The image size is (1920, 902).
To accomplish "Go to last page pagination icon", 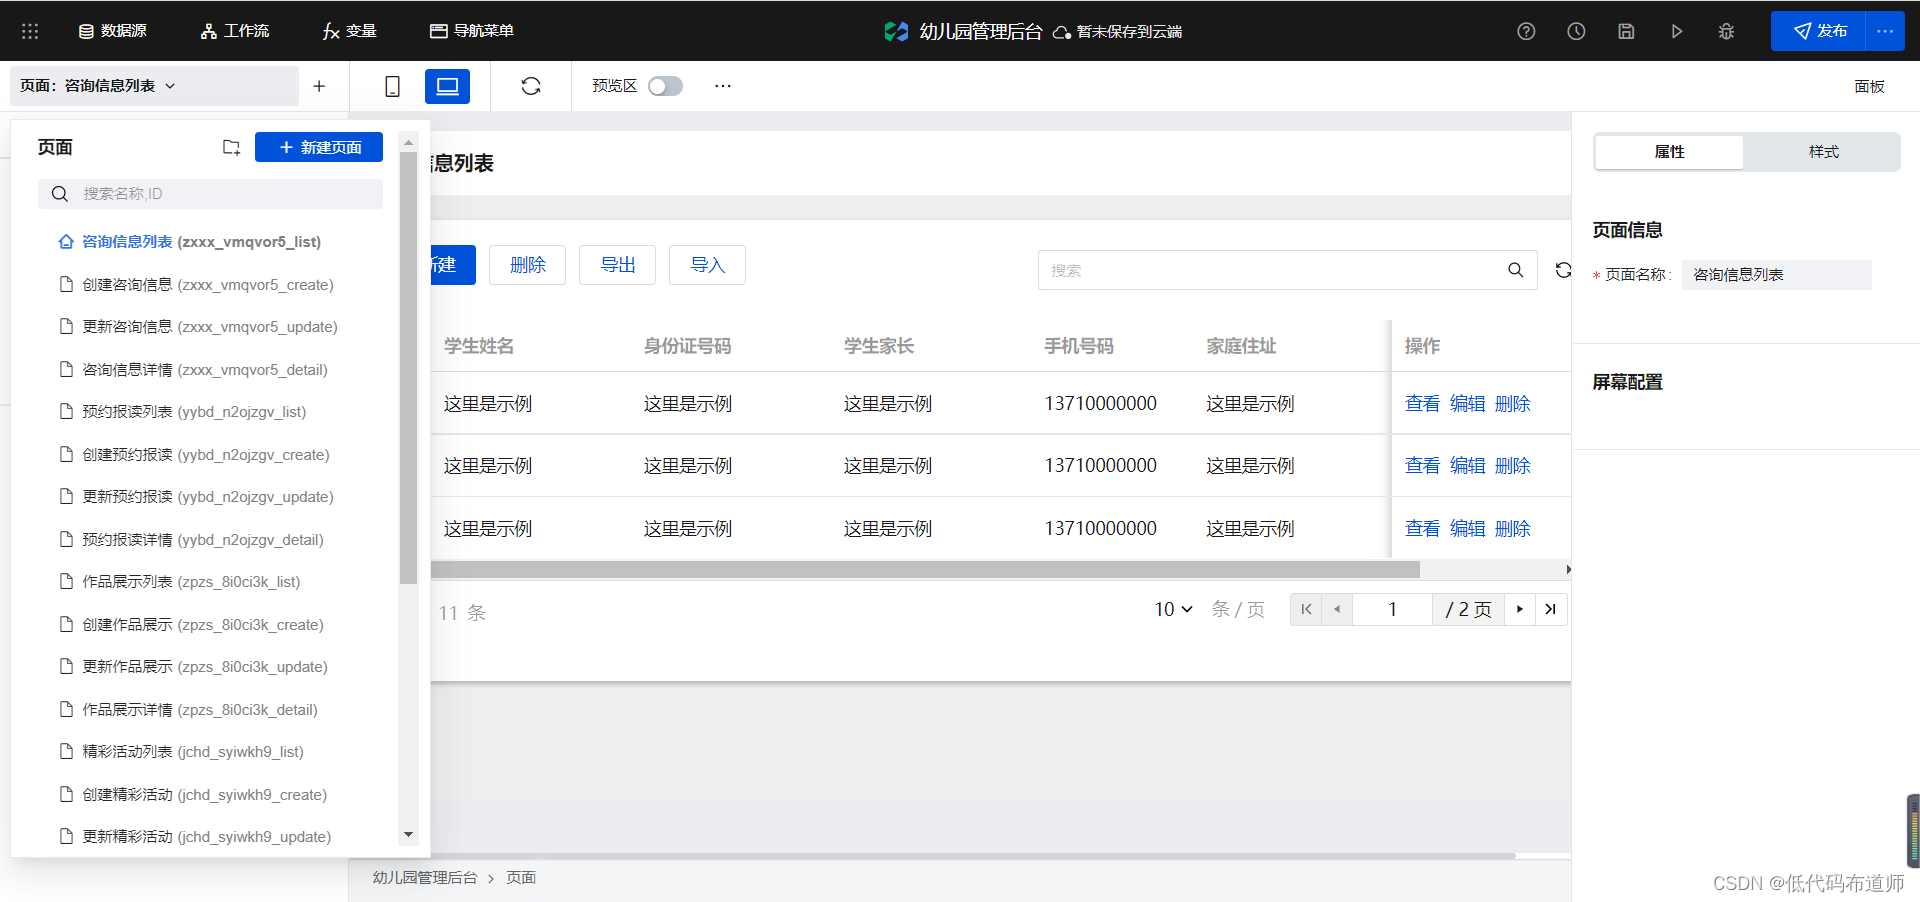I will pyautogui.click(x=1551, y=609).
